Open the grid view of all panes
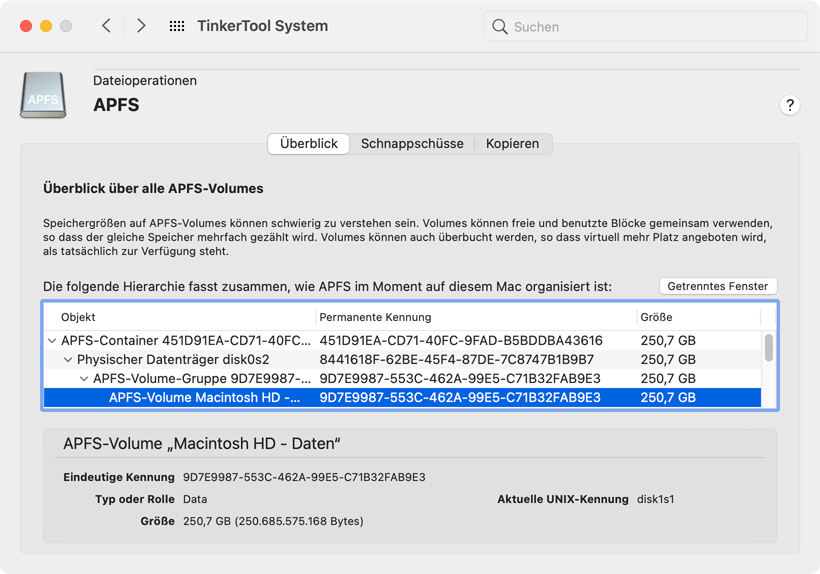The height and width of the screenshot is (574, 820). (177, 26)
